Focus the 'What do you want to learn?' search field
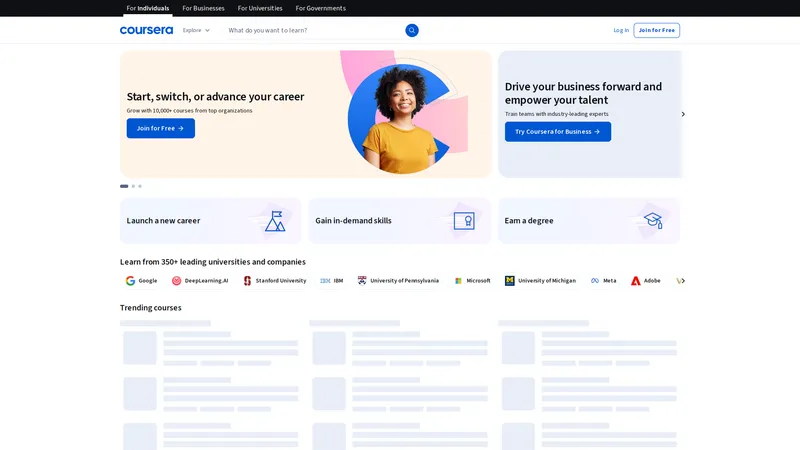Image resolution: width=800 pixels, height=450 pixels. [310, 30]
